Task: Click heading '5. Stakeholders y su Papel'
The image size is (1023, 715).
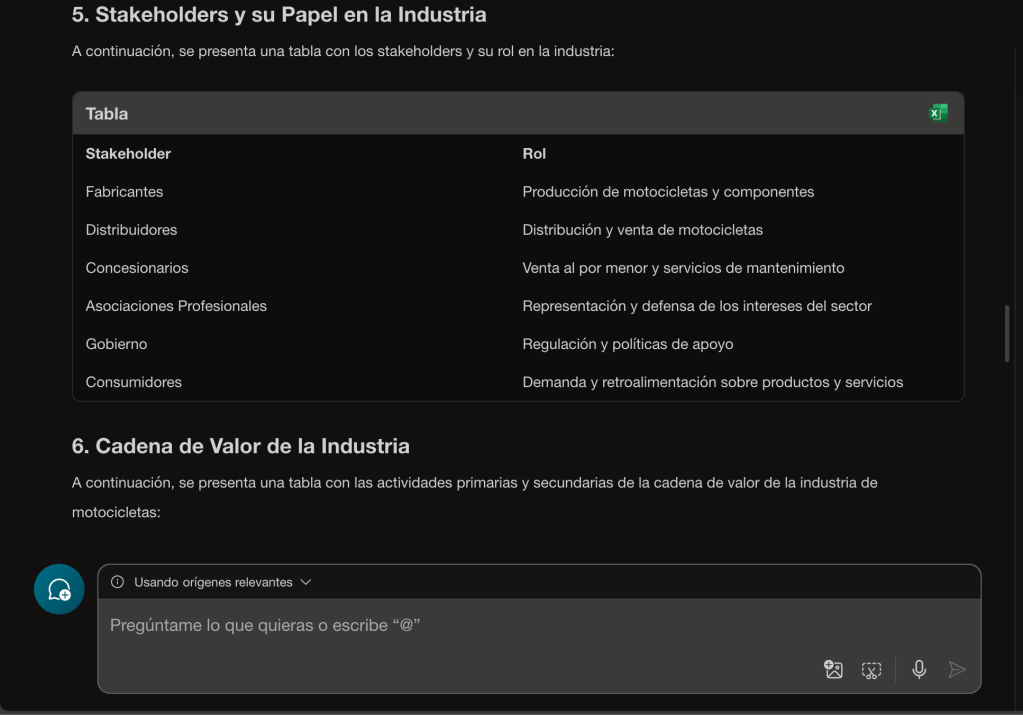Action: tap(279, 15)
